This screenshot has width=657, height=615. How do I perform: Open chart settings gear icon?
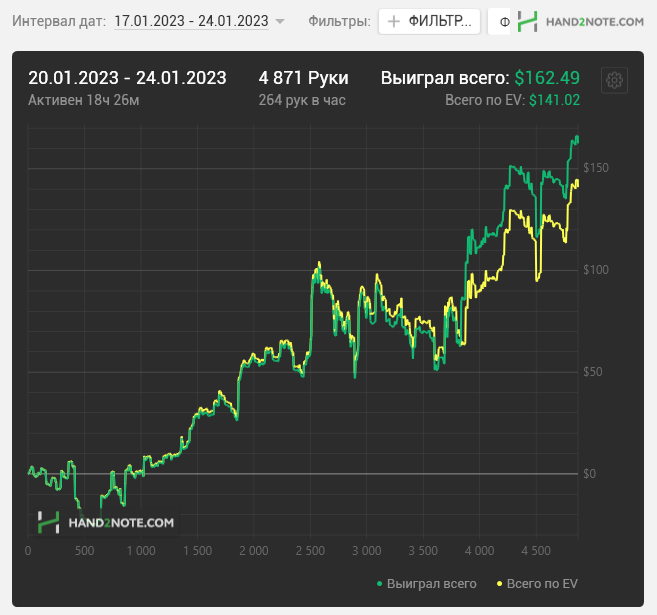click(x=614, y=80)
